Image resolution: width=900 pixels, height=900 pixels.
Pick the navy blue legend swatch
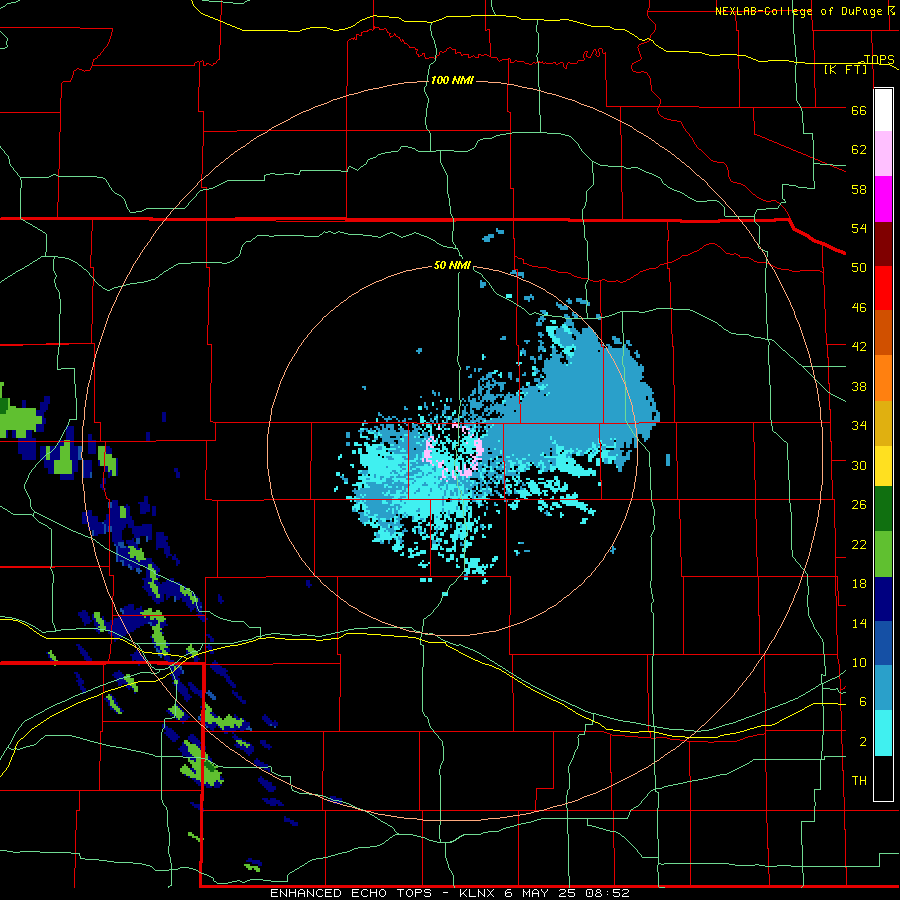pos(883,599)
